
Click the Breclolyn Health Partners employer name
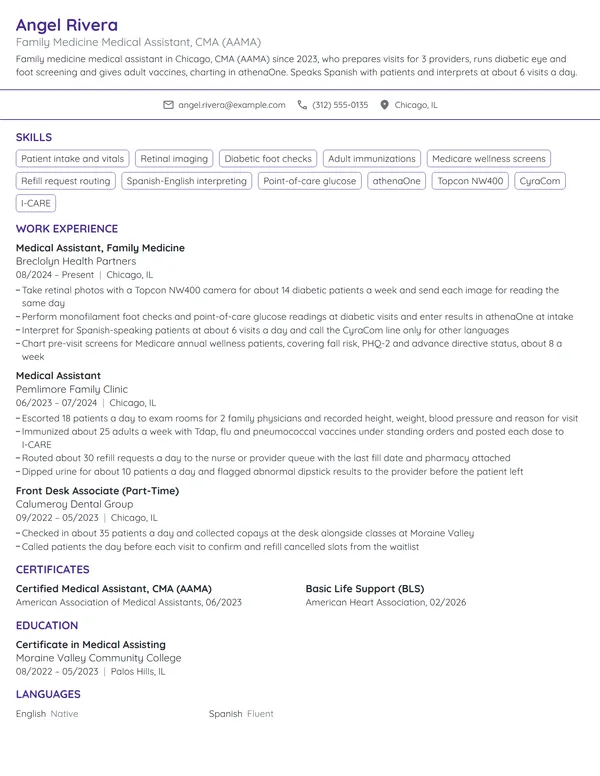click(76, 261)
